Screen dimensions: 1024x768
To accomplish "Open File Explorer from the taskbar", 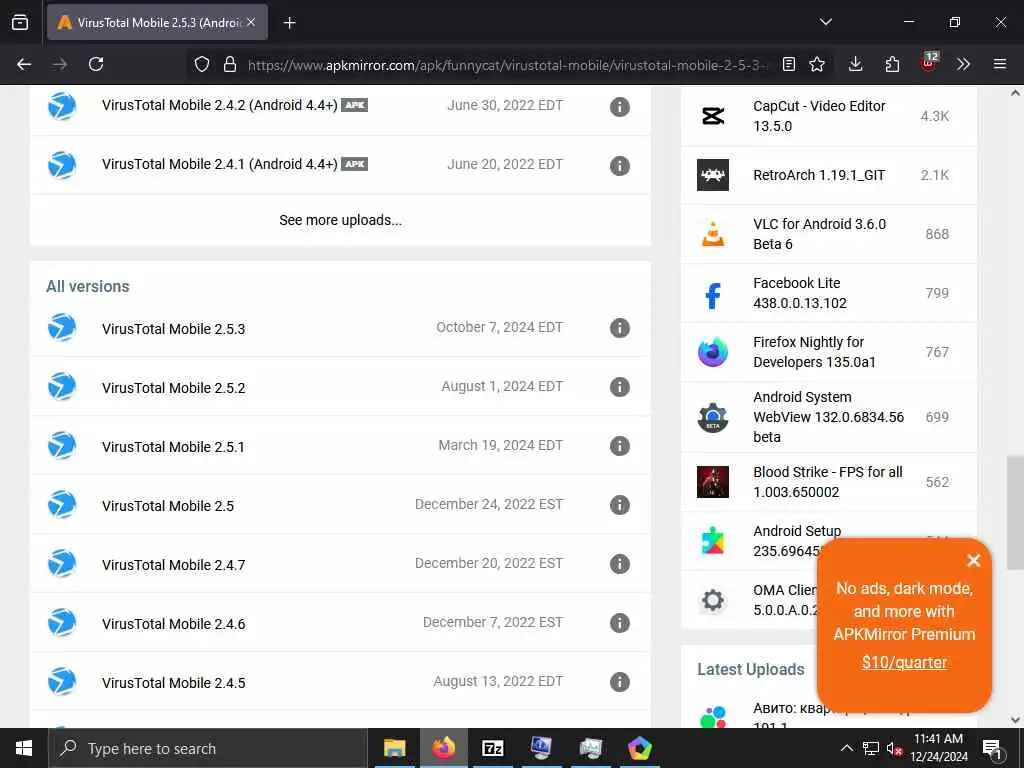I will point(394,748).
